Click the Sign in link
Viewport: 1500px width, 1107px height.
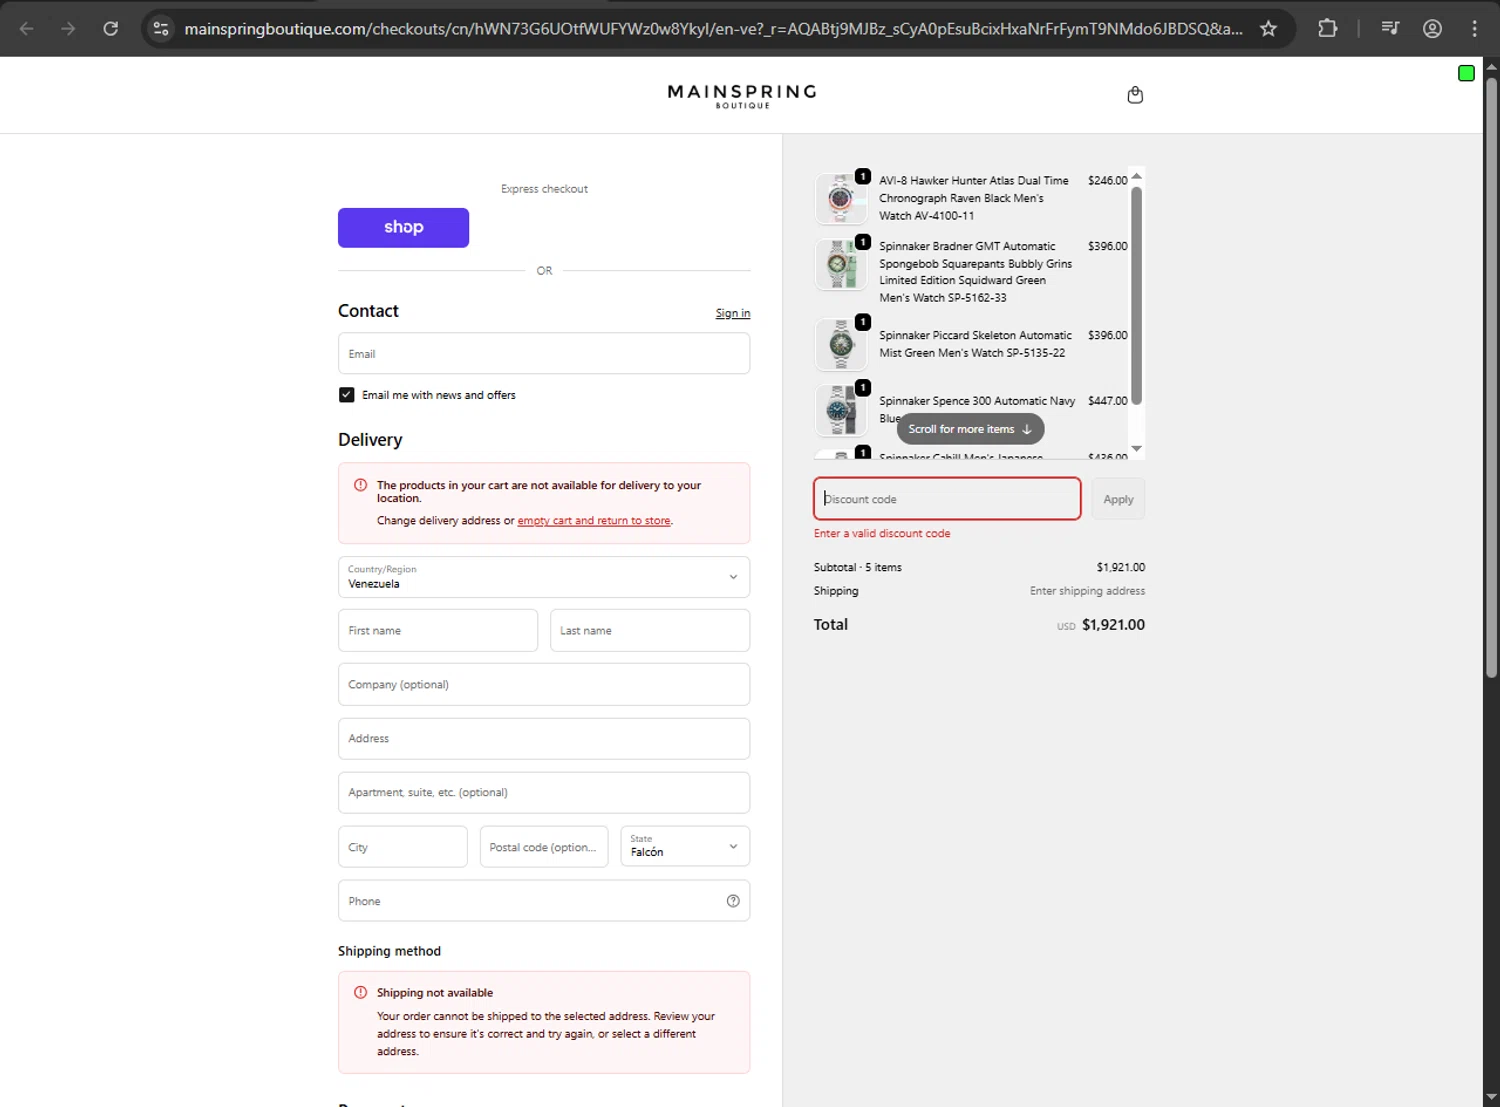point(733,313)
